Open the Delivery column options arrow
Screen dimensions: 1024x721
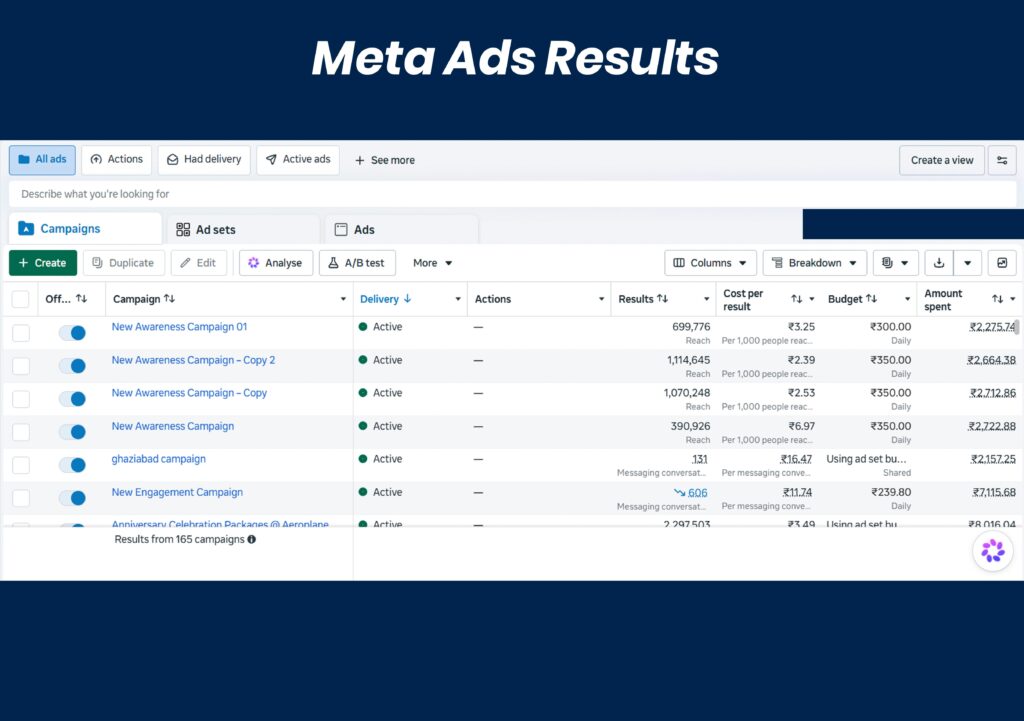tap(458, 299)
